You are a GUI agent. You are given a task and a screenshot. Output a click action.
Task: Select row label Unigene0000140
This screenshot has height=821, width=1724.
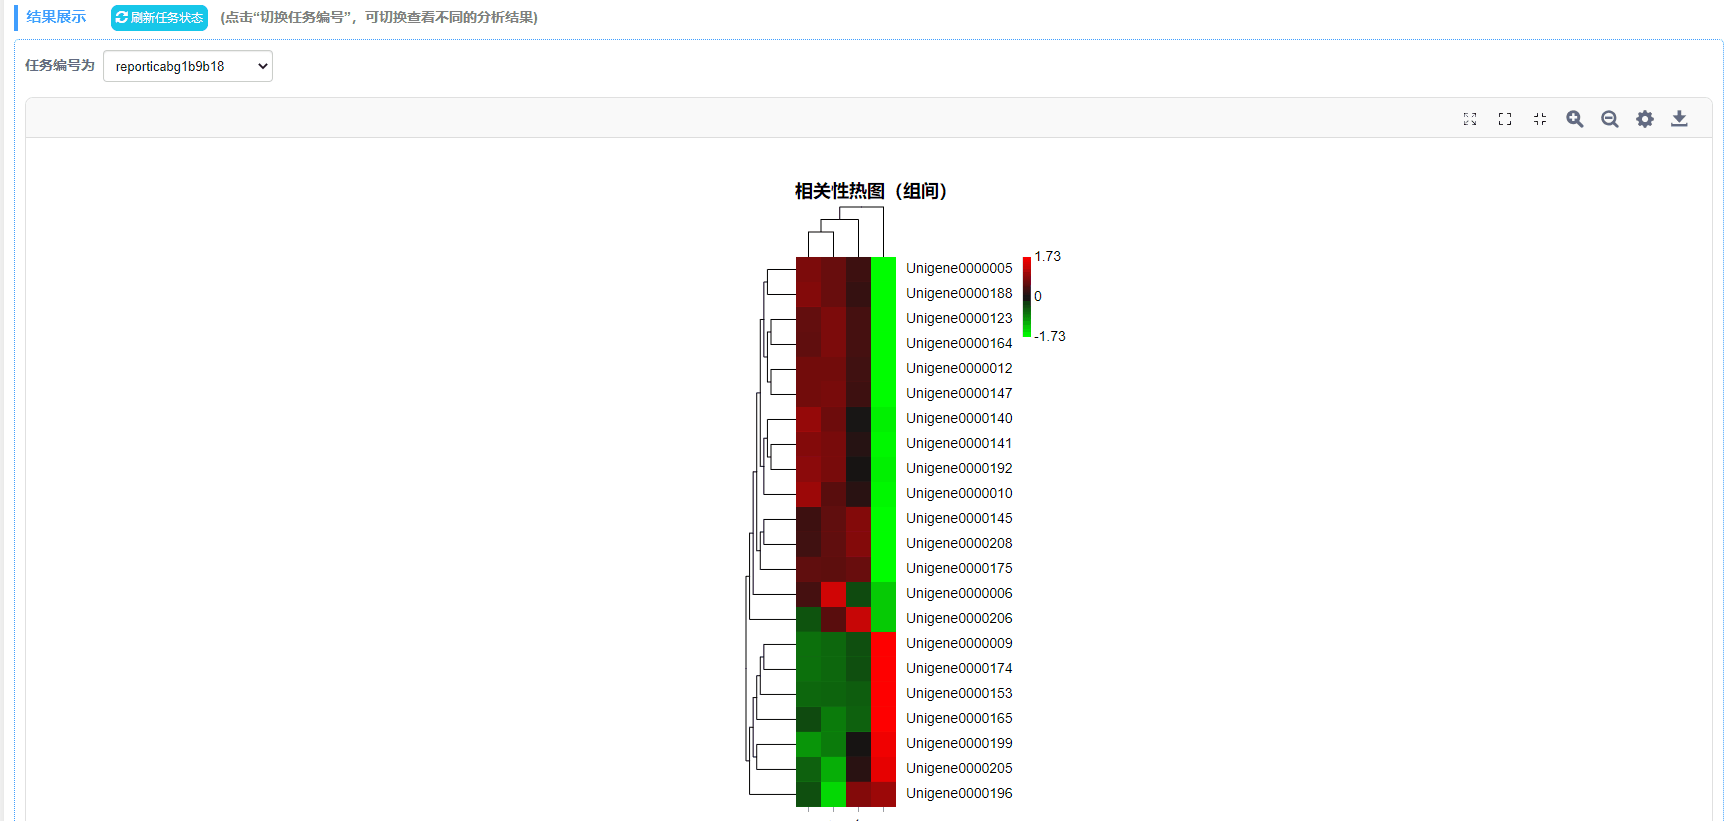tap(959, 418)
